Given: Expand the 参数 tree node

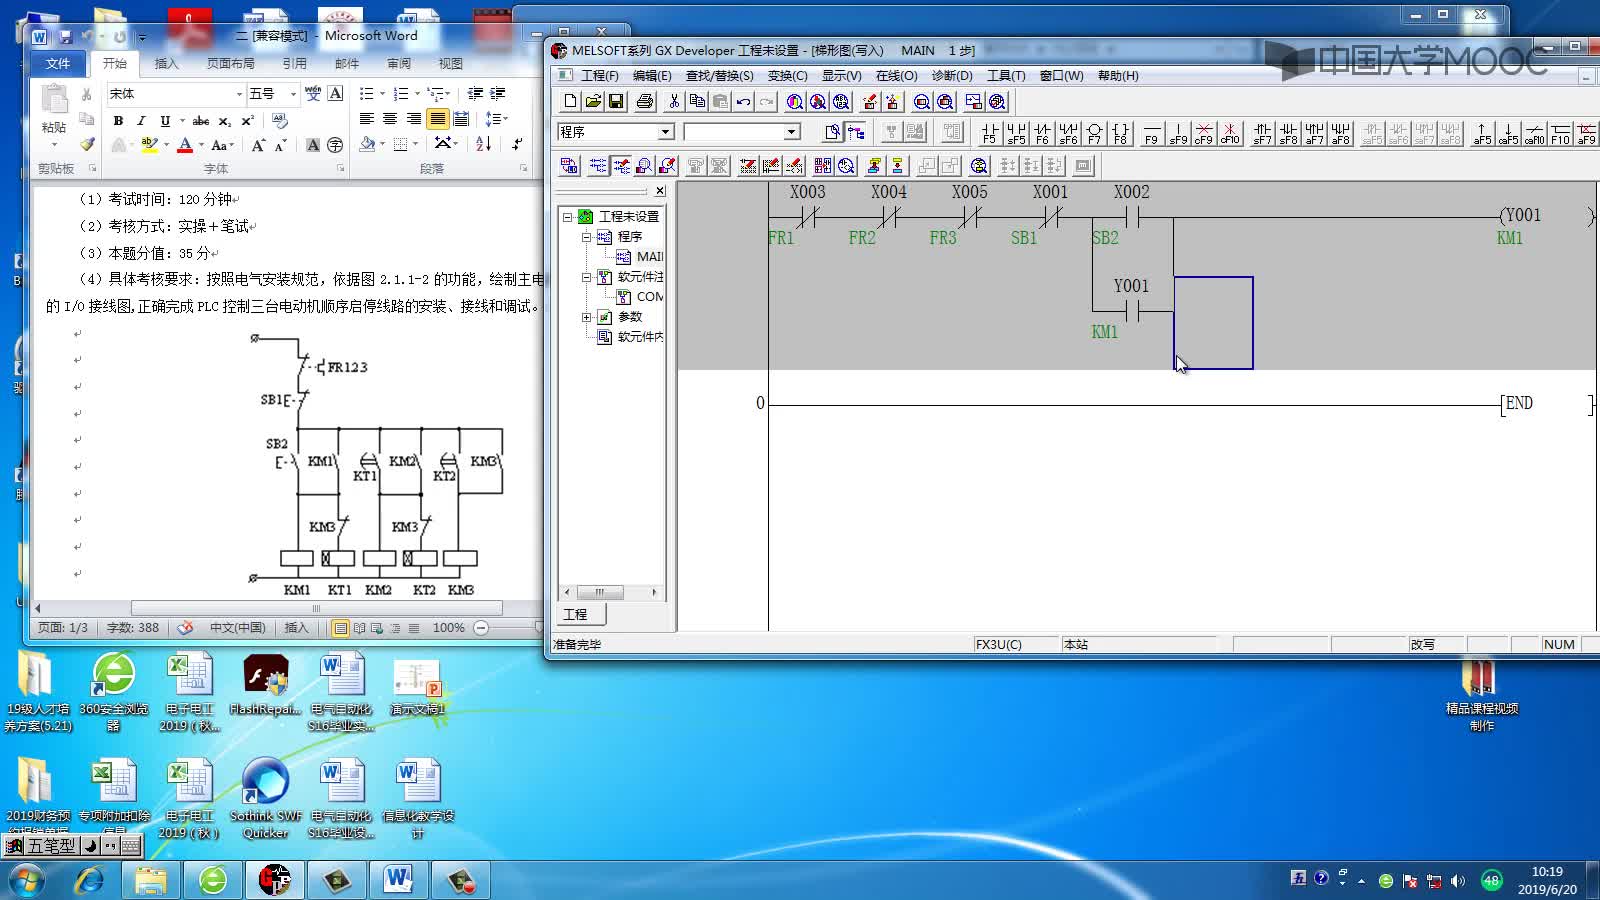Looking at the screenshot, I should tap(587, 317).
